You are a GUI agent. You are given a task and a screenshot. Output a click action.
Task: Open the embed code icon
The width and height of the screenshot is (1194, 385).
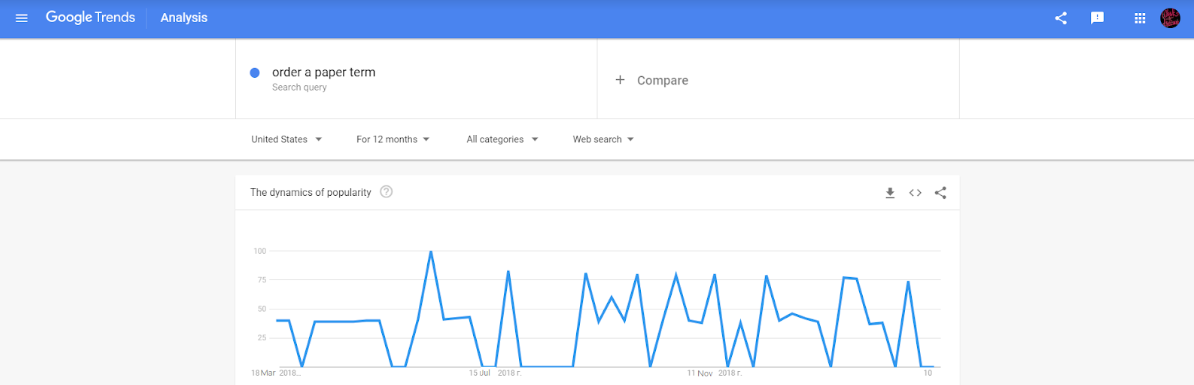[915, 193]
